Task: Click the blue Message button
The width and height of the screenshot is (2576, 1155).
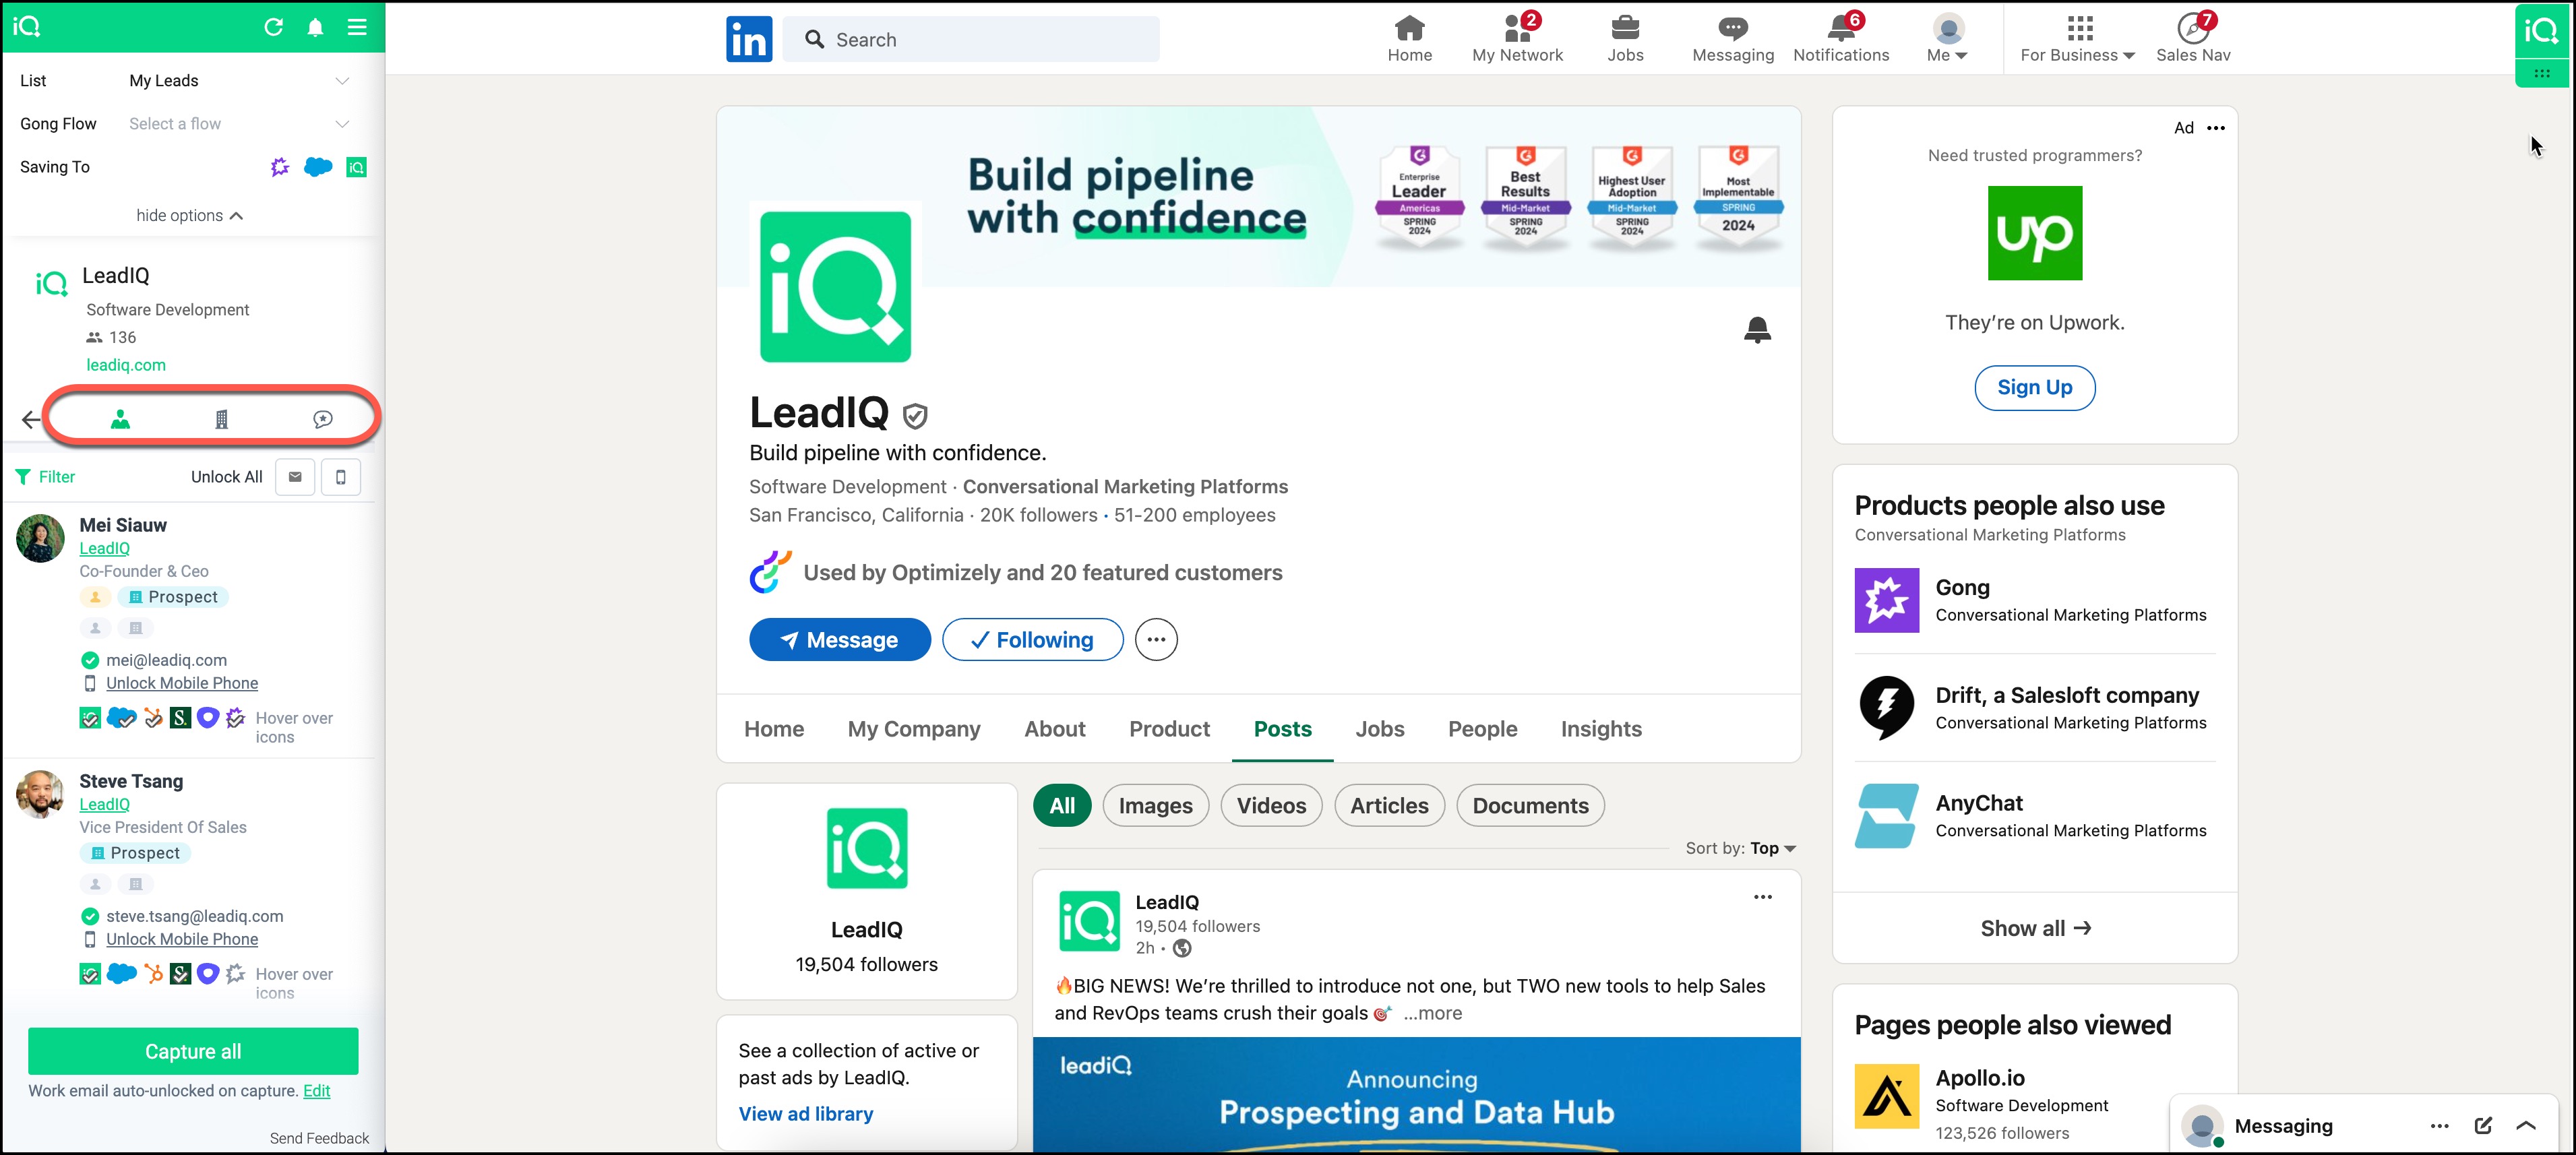Action: 839,640
